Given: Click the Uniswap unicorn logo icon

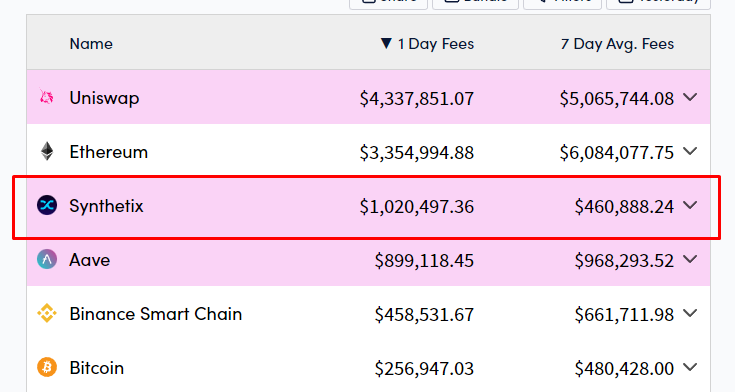Looking at the screenshot, I should click(x=46, y=97).
